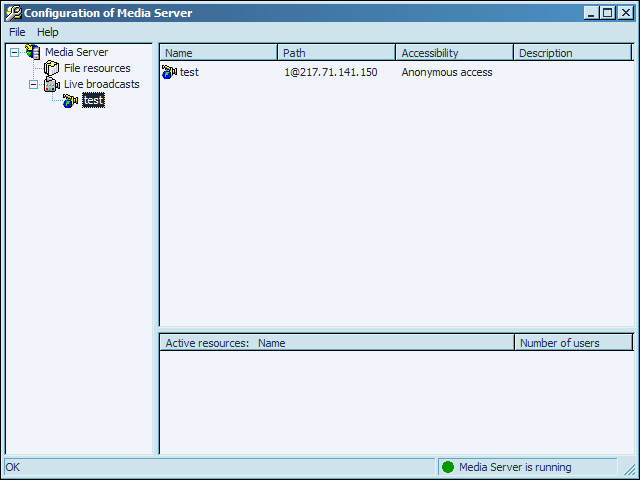Click the test broadcast icon in tree
The width and height of the screenshot is (640, 480).
pyautogui.click(x=70, y=100)
